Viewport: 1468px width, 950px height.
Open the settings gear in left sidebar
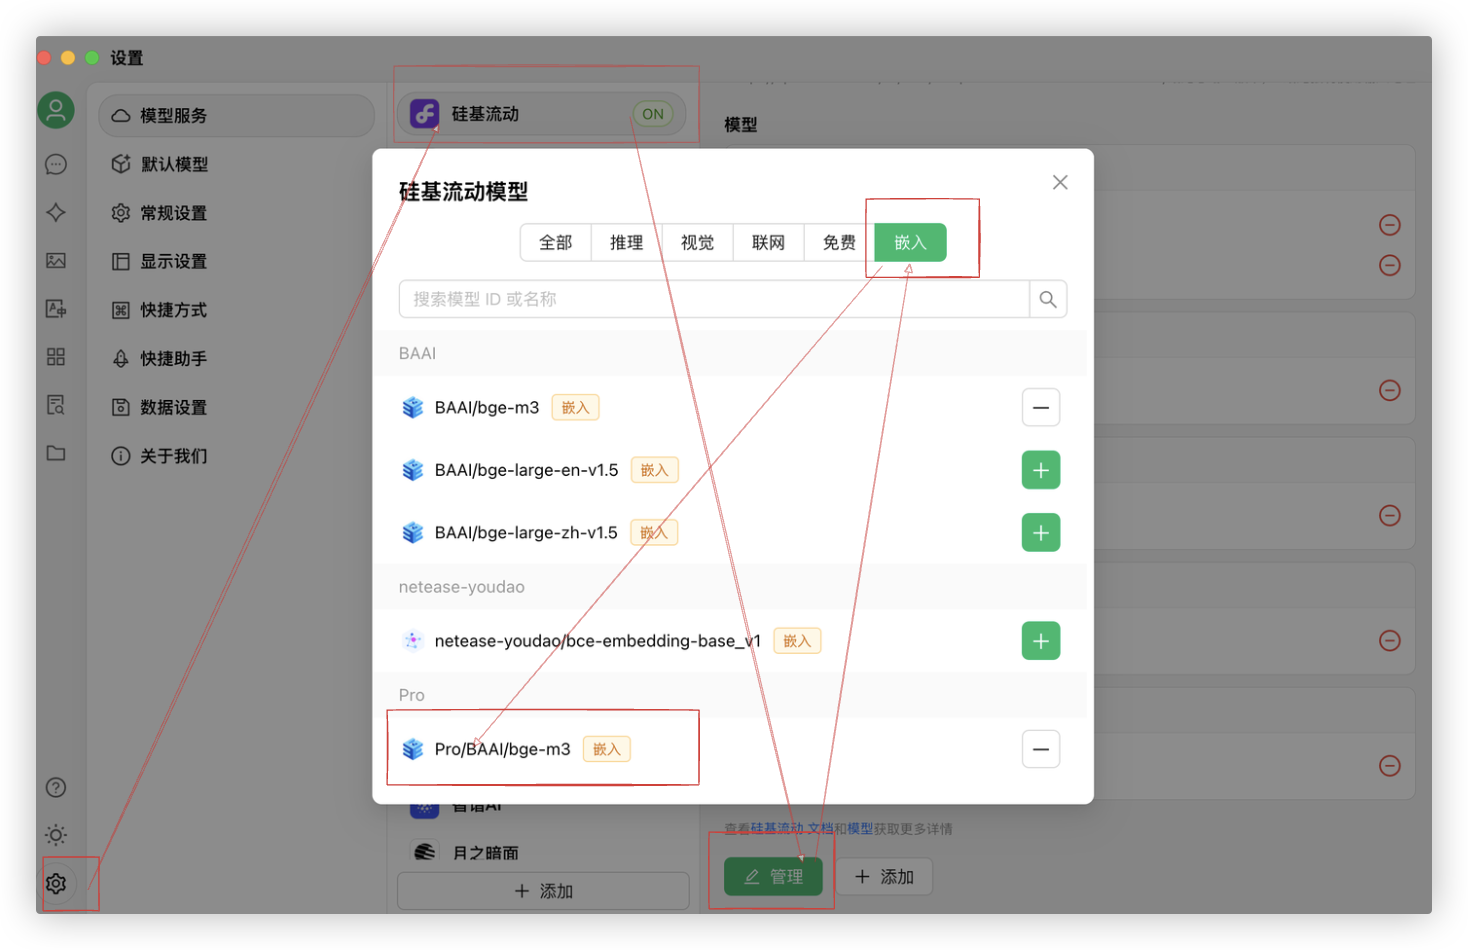56,883
